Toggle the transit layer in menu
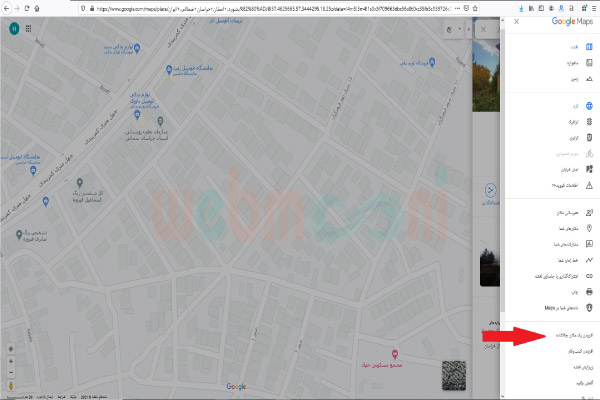 tap(588, 136)
